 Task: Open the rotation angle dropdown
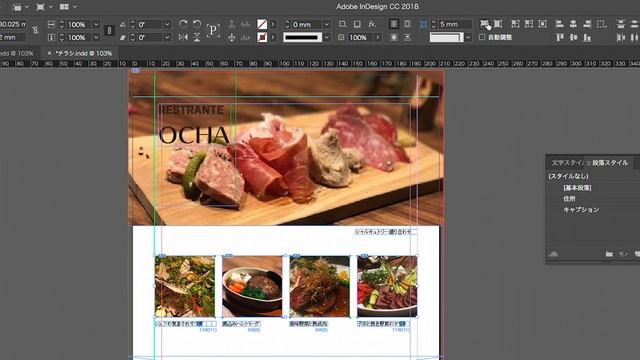point(167,24)
